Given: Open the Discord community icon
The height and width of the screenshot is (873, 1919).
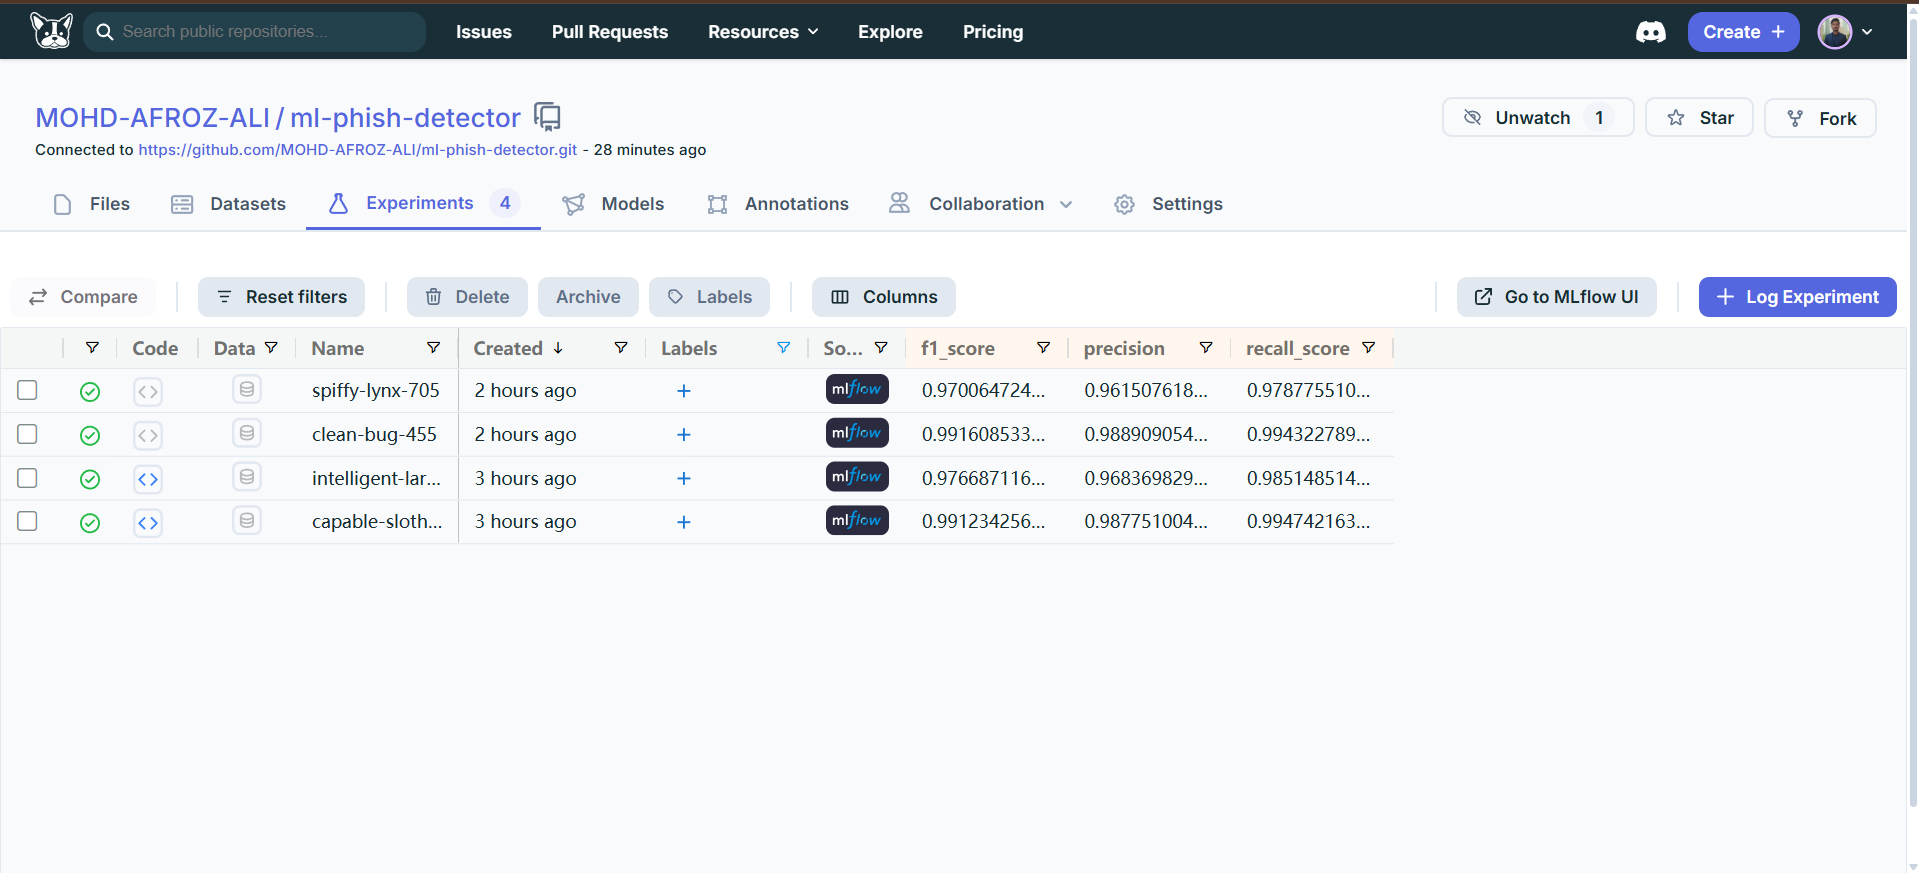Looking at the screenshot, I should (1650, 32).
